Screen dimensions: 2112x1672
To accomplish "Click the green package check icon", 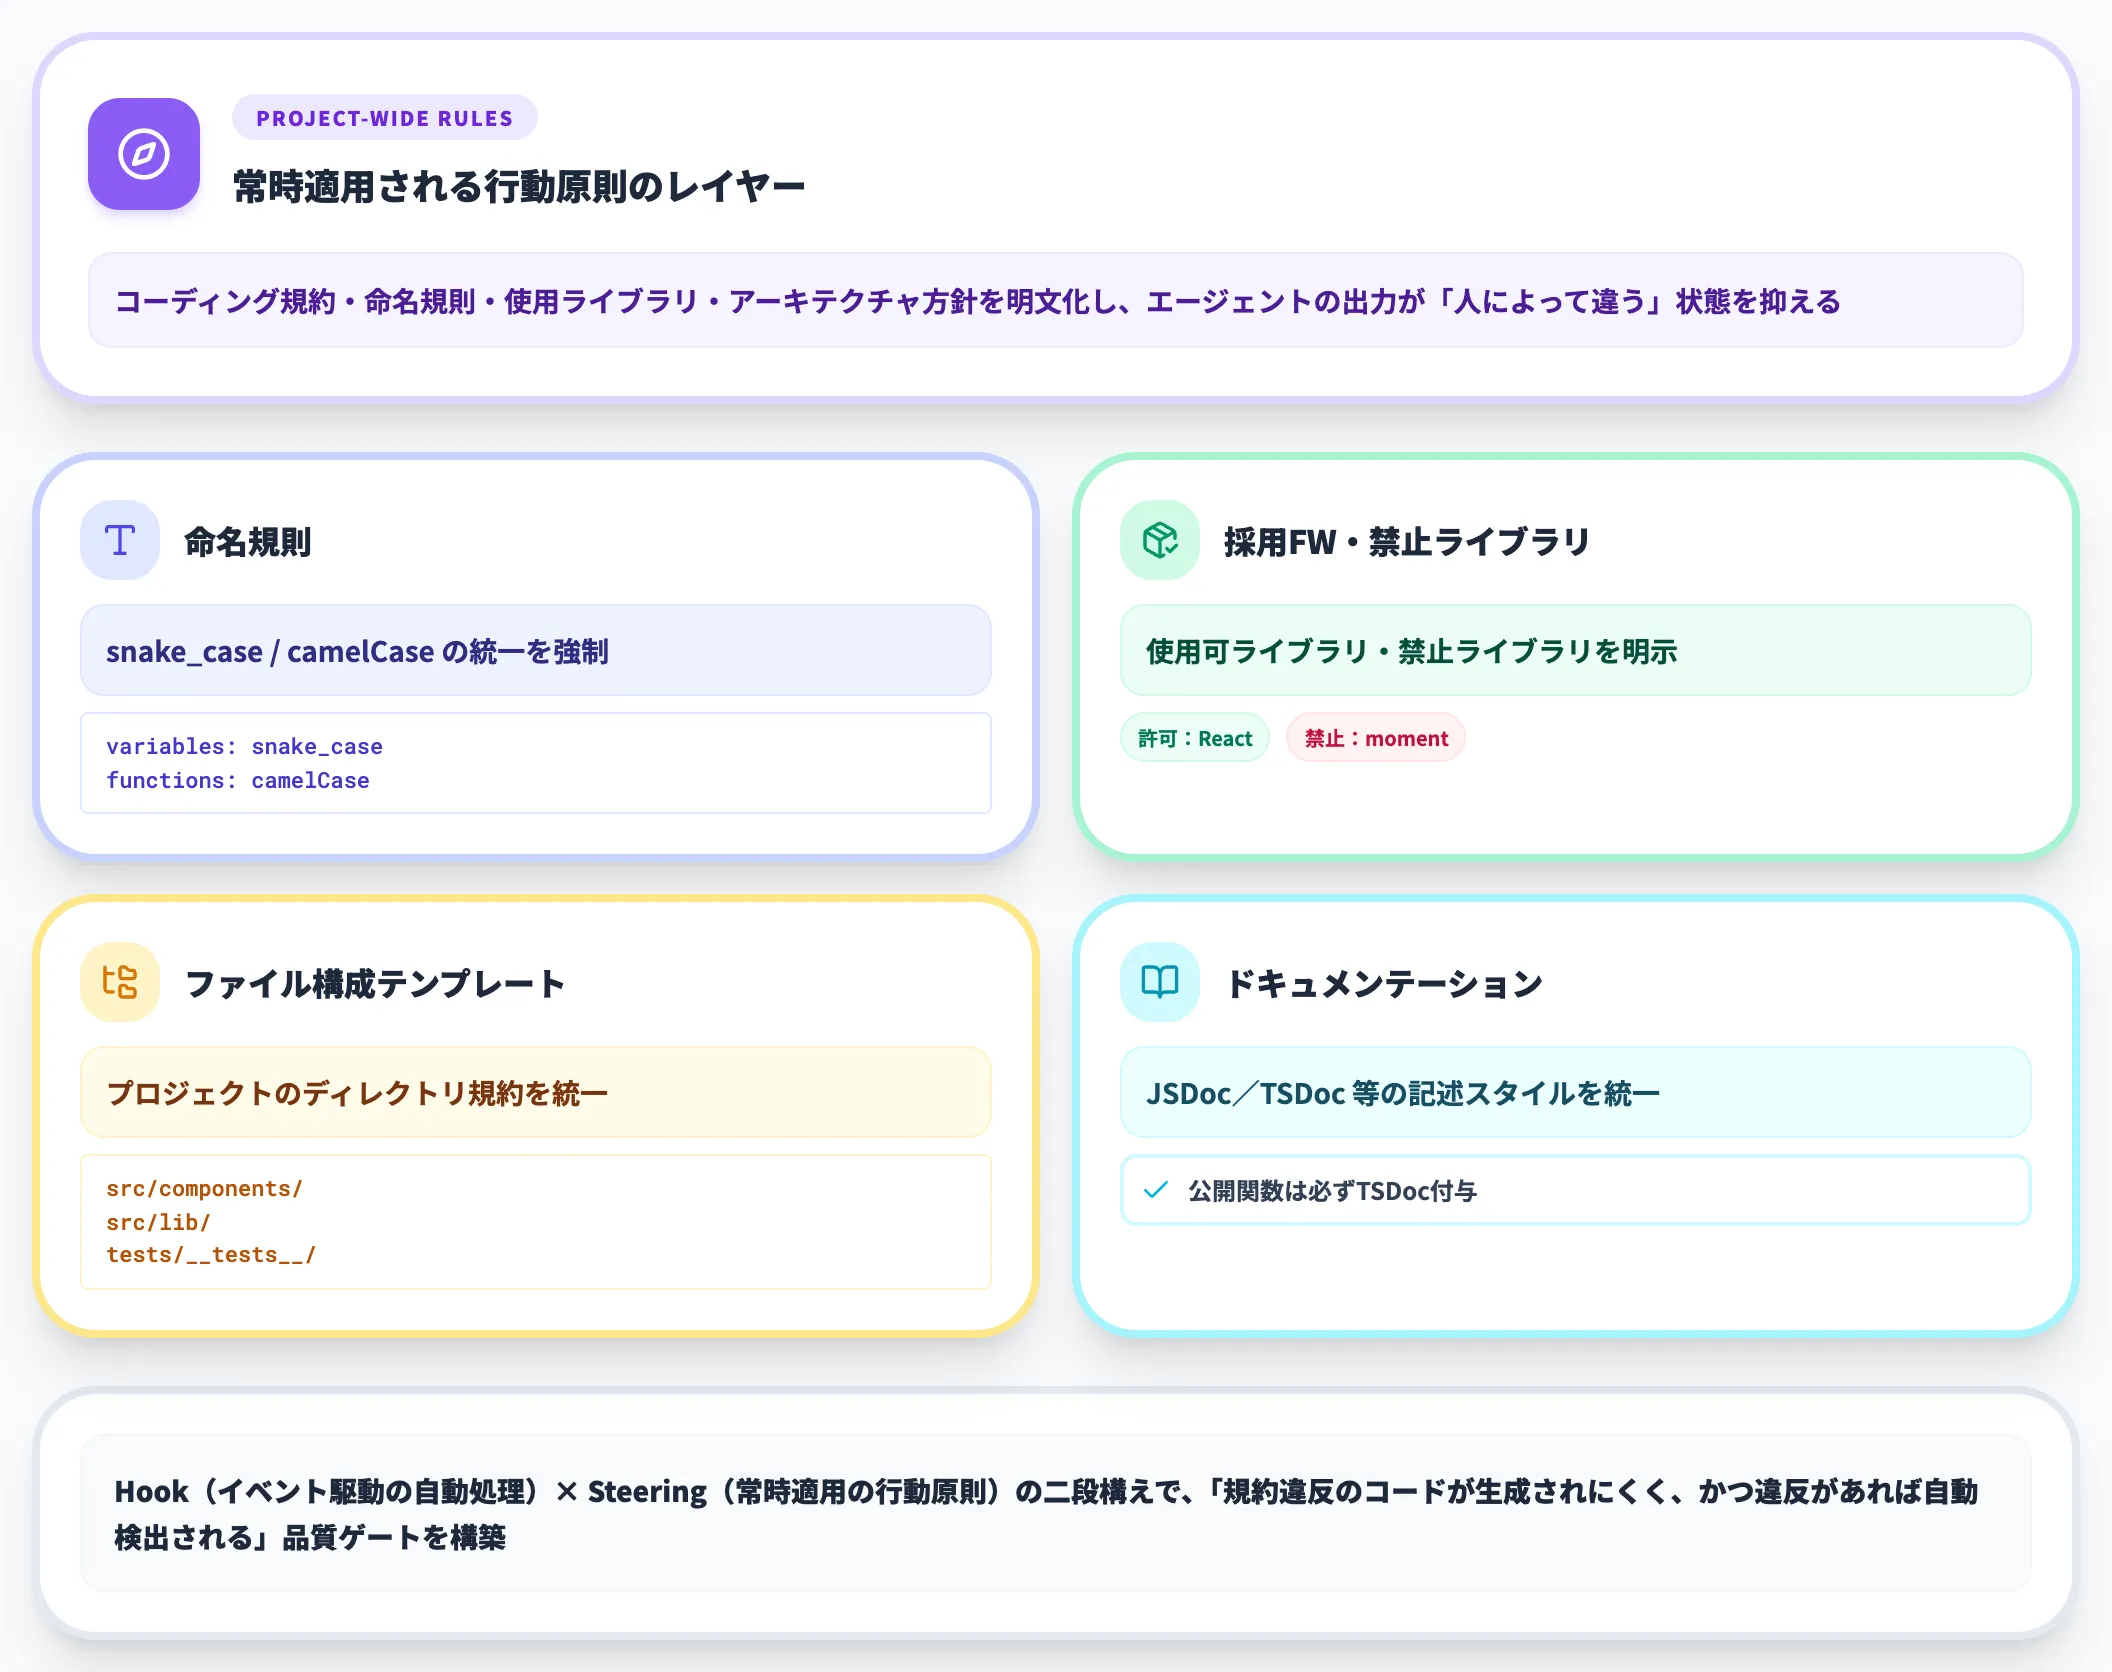I will click(1160, 540).
